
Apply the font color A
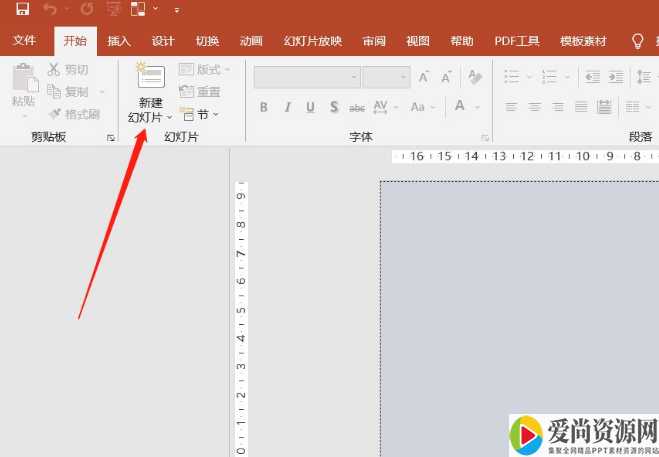(x=460, y=106)
